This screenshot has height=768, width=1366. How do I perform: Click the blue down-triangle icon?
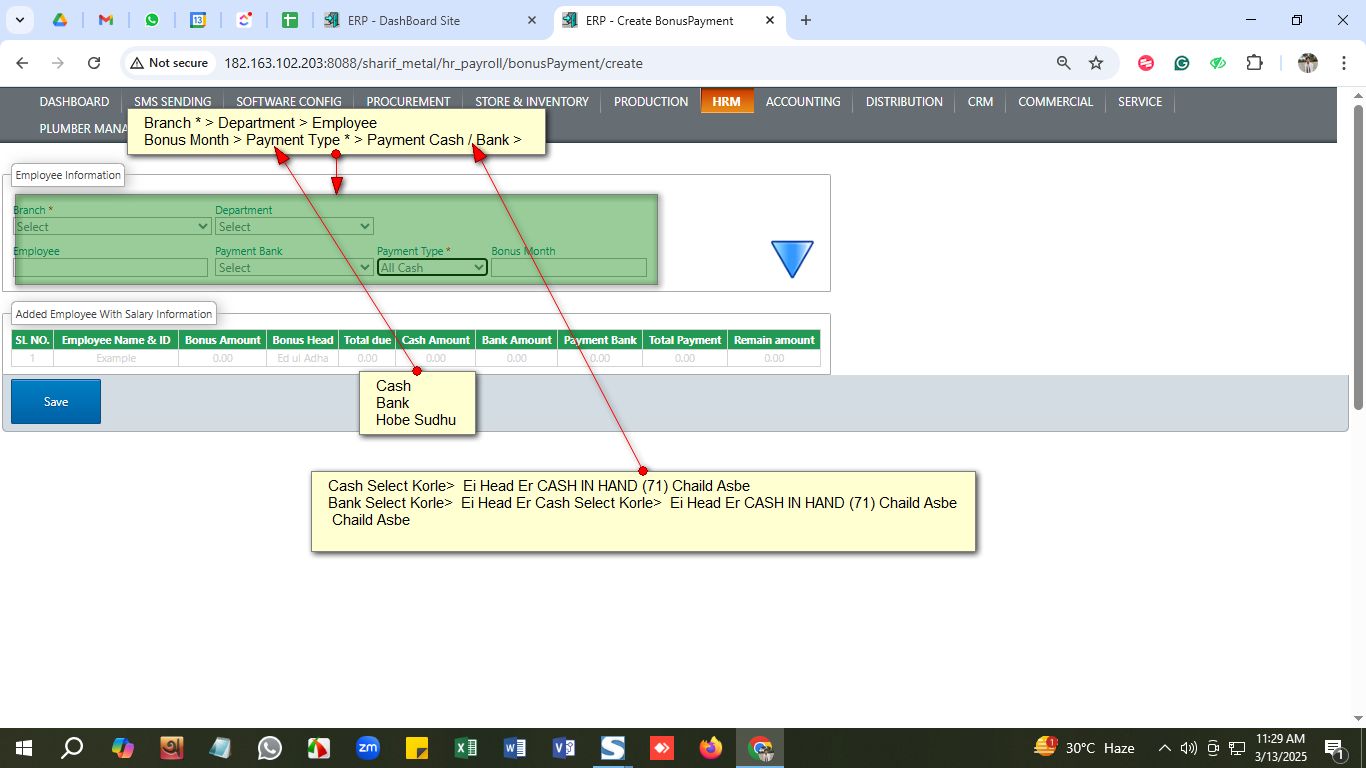[x=792, y=259]
